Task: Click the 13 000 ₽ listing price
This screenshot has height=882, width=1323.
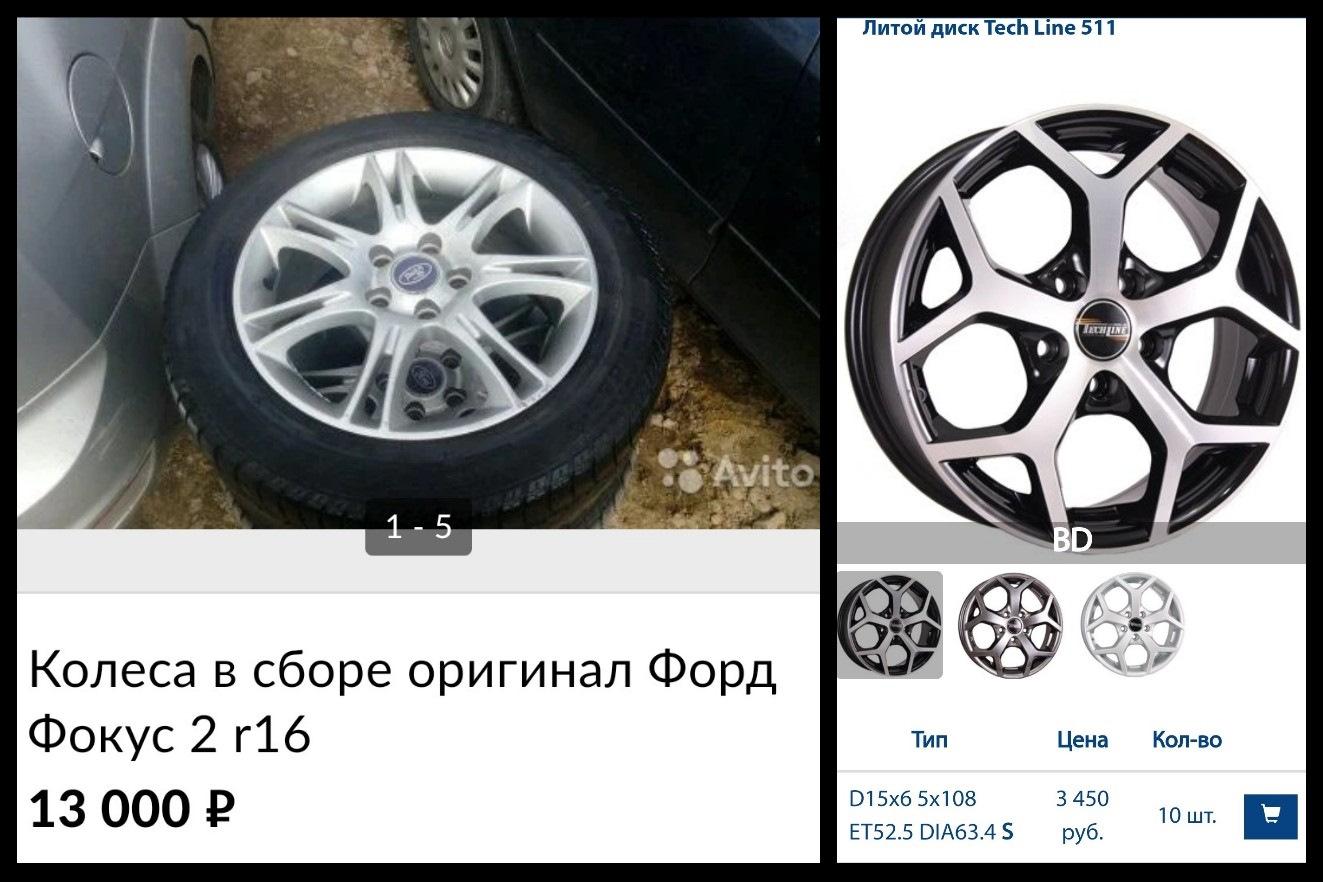Action: click(131, 808)
